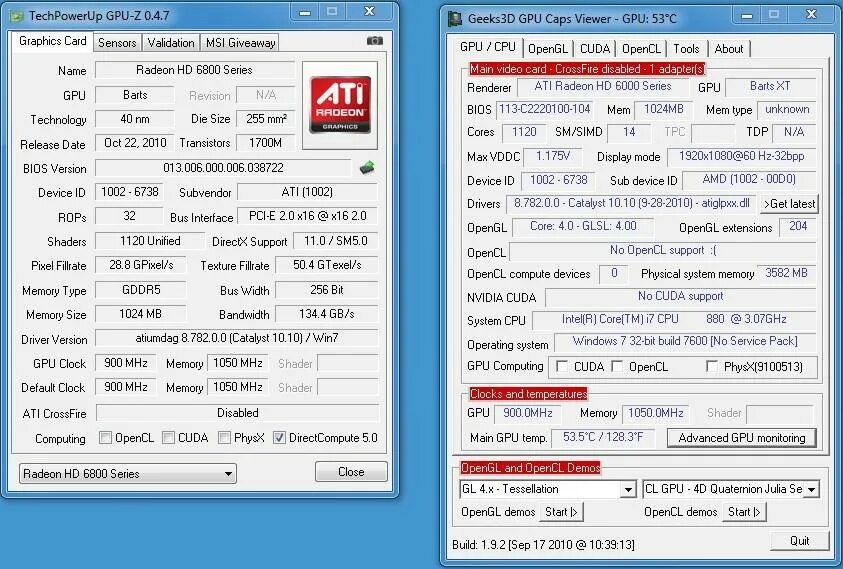
Task: Click the ATI Radeon logo in GPU-Z
Action: (340, 105)
